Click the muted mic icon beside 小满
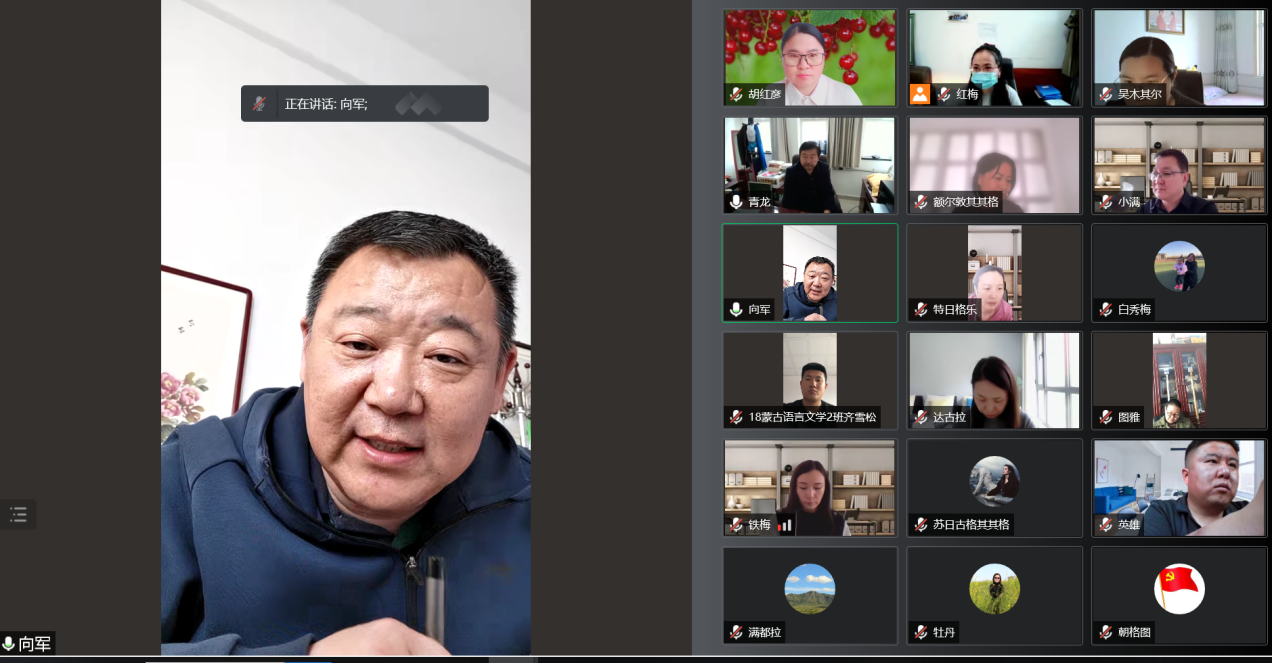The width and height of the screenshot is (1272, 663). [x=1105, y=202]
